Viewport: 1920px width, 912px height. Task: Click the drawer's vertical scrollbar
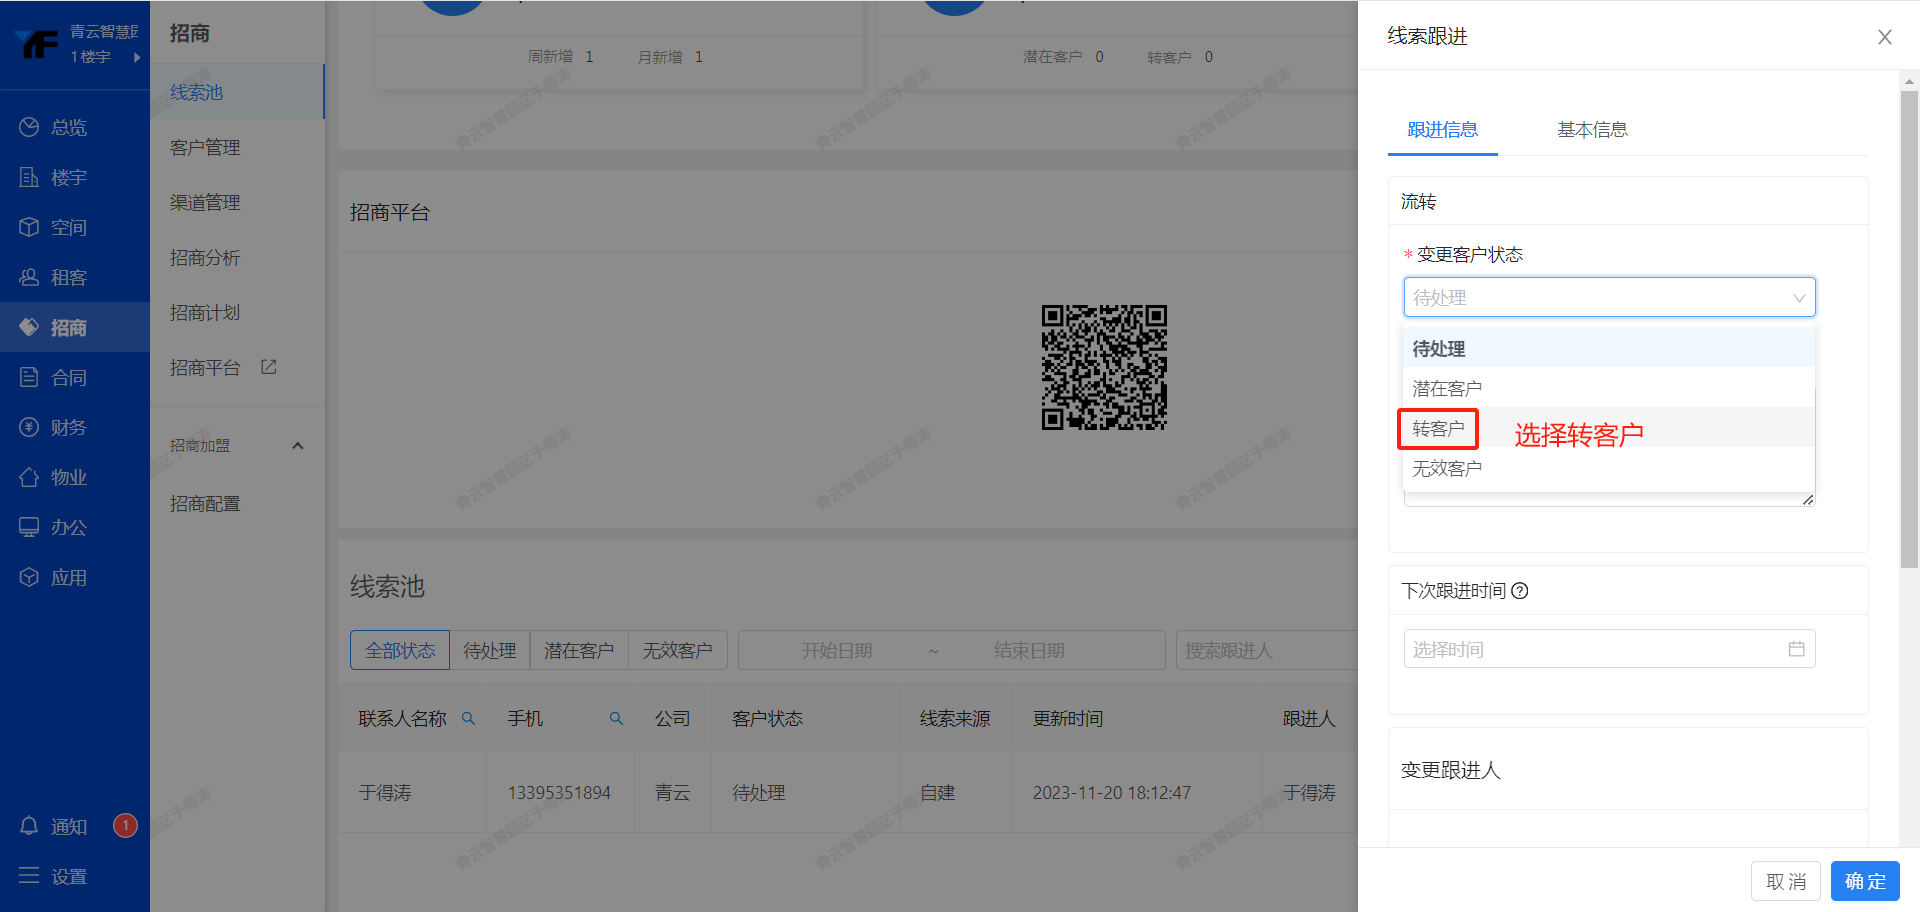(1909, 330)
